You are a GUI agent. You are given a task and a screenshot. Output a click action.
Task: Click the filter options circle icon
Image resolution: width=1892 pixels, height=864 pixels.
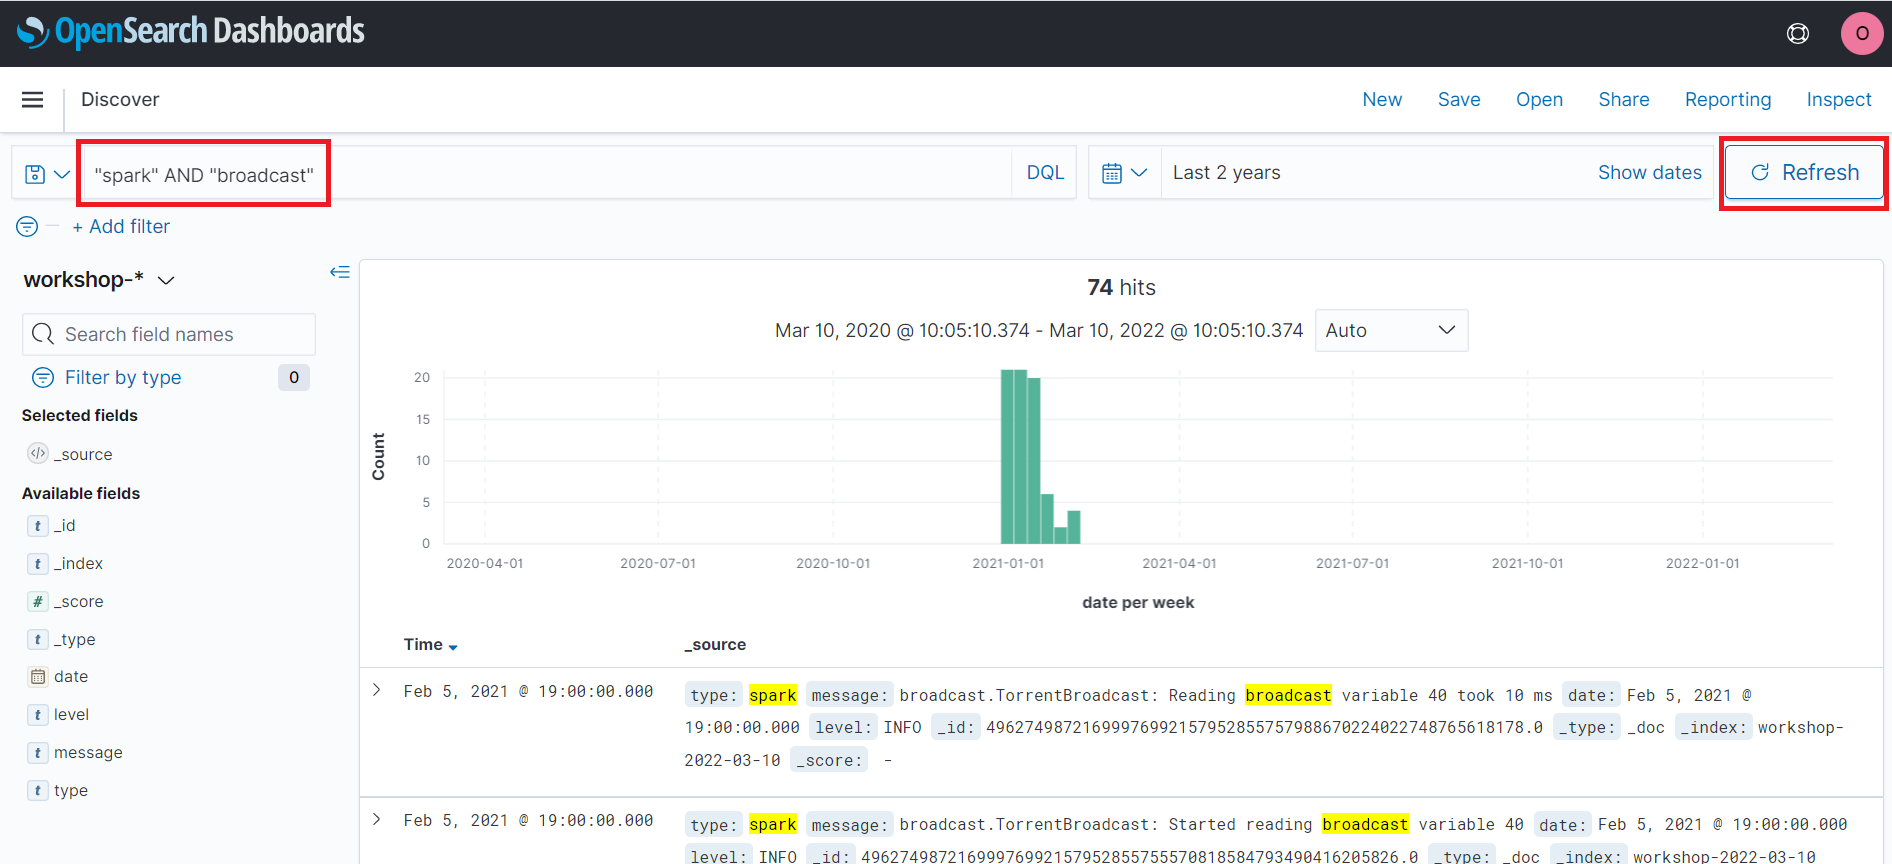pyautogui.click(x=27, y=227)
